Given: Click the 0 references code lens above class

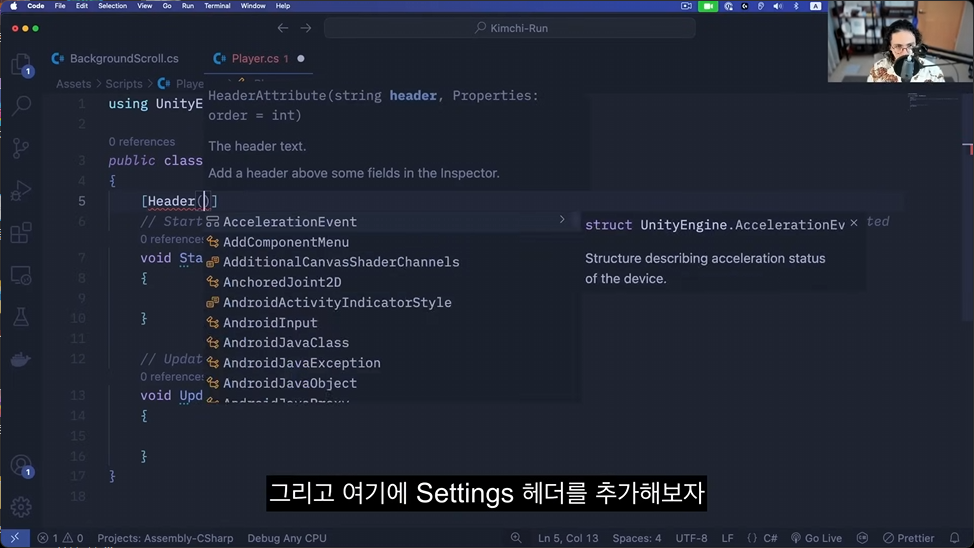Looking at the screenshot, I should pos(142,142).
